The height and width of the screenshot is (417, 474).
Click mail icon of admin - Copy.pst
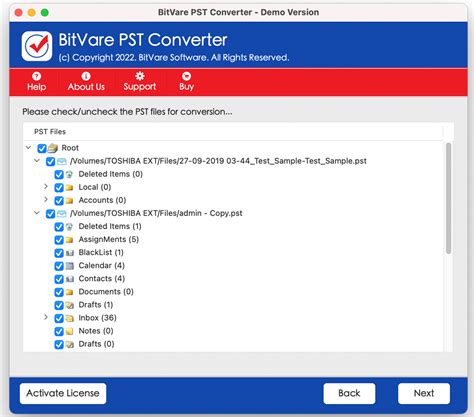62,214
